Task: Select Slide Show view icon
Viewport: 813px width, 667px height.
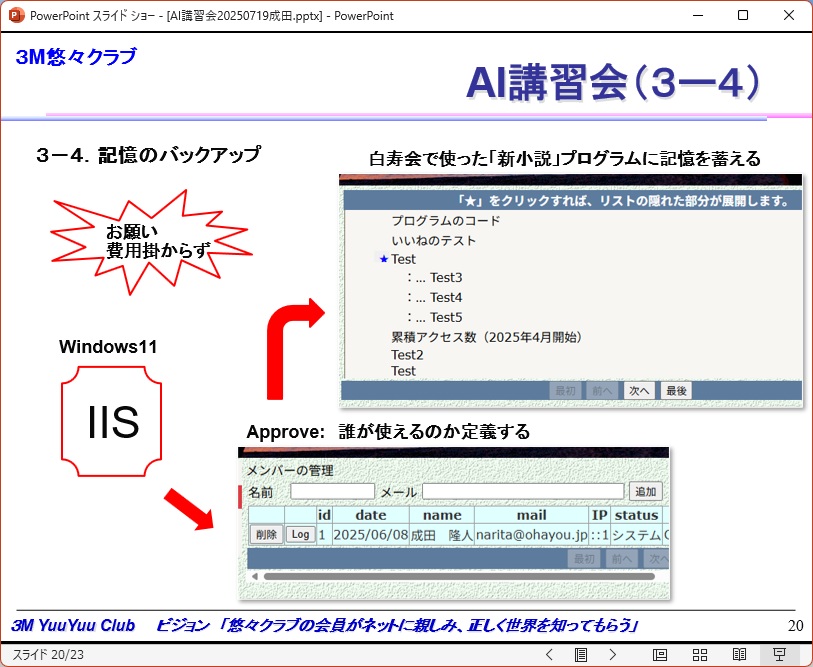Action: pyautogui.click(x=779, y=655)
